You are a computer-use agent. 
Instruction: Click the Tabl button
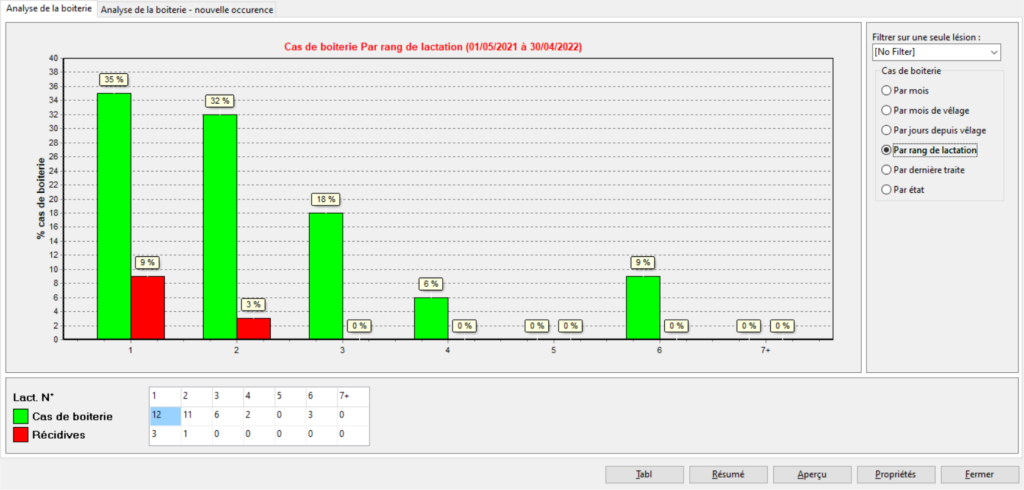point(644,474)
